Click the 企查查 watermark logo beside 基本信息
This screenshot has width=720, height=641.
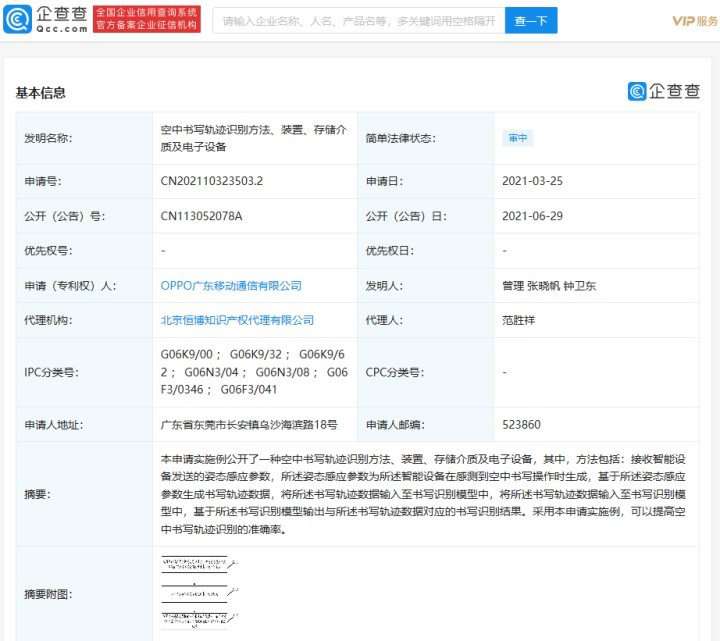(664, 91)
